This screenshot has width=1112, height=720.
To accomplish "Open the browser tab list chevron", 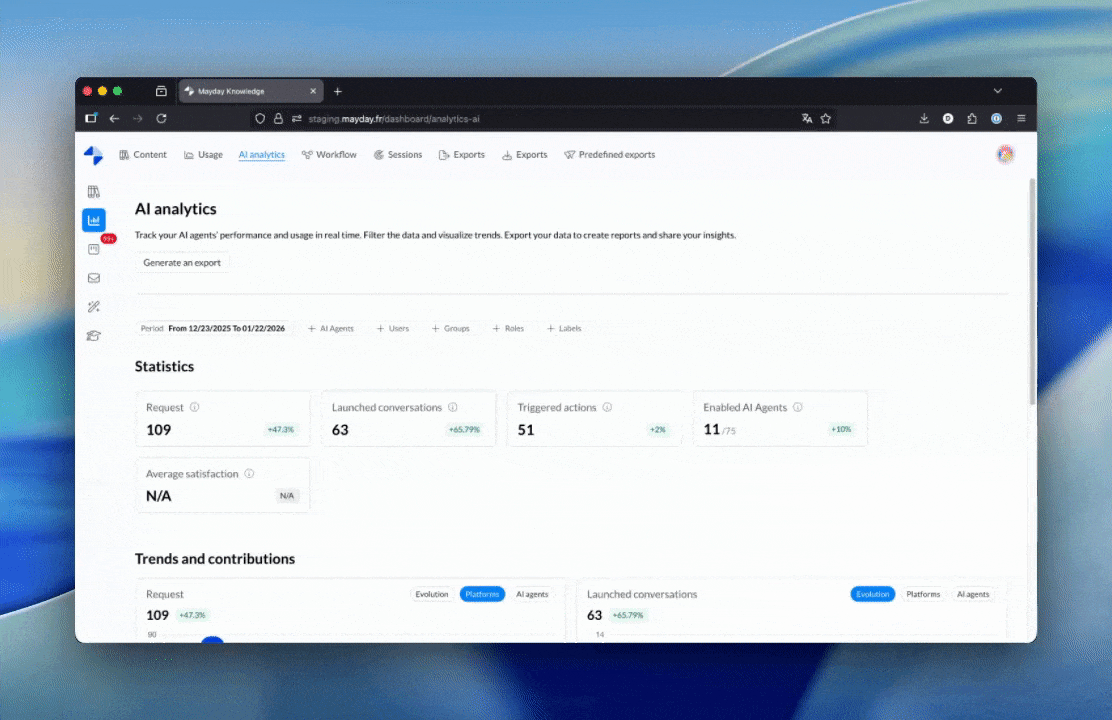I will point(997,91).
